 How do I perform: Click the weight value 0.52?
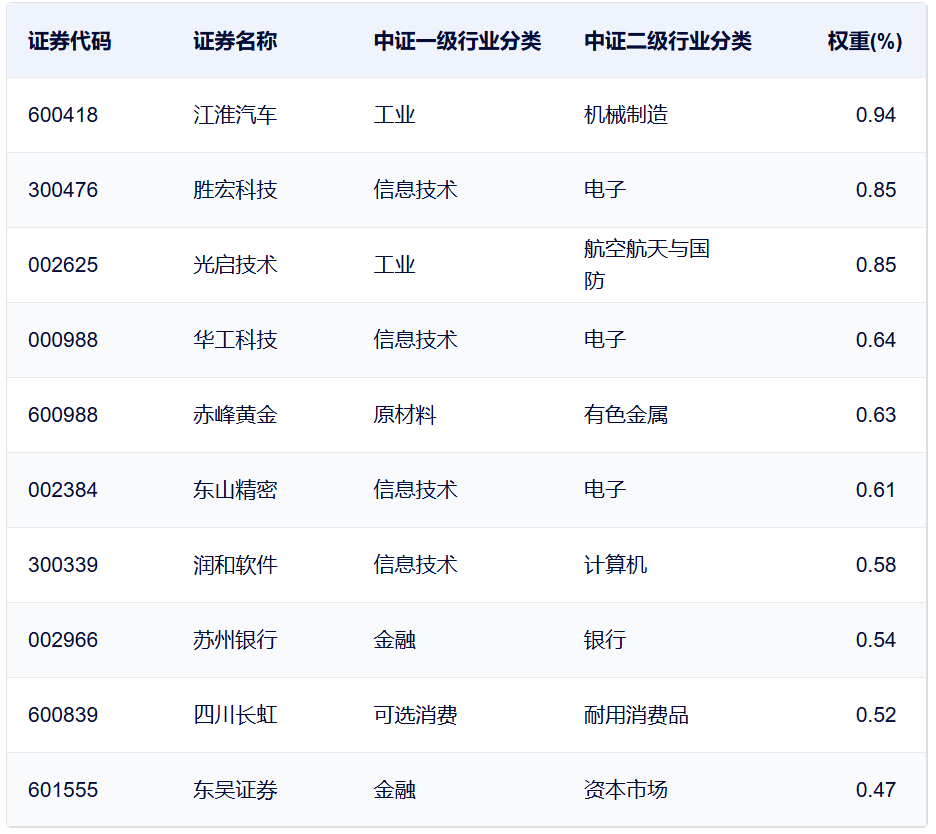tap(875, 715)
